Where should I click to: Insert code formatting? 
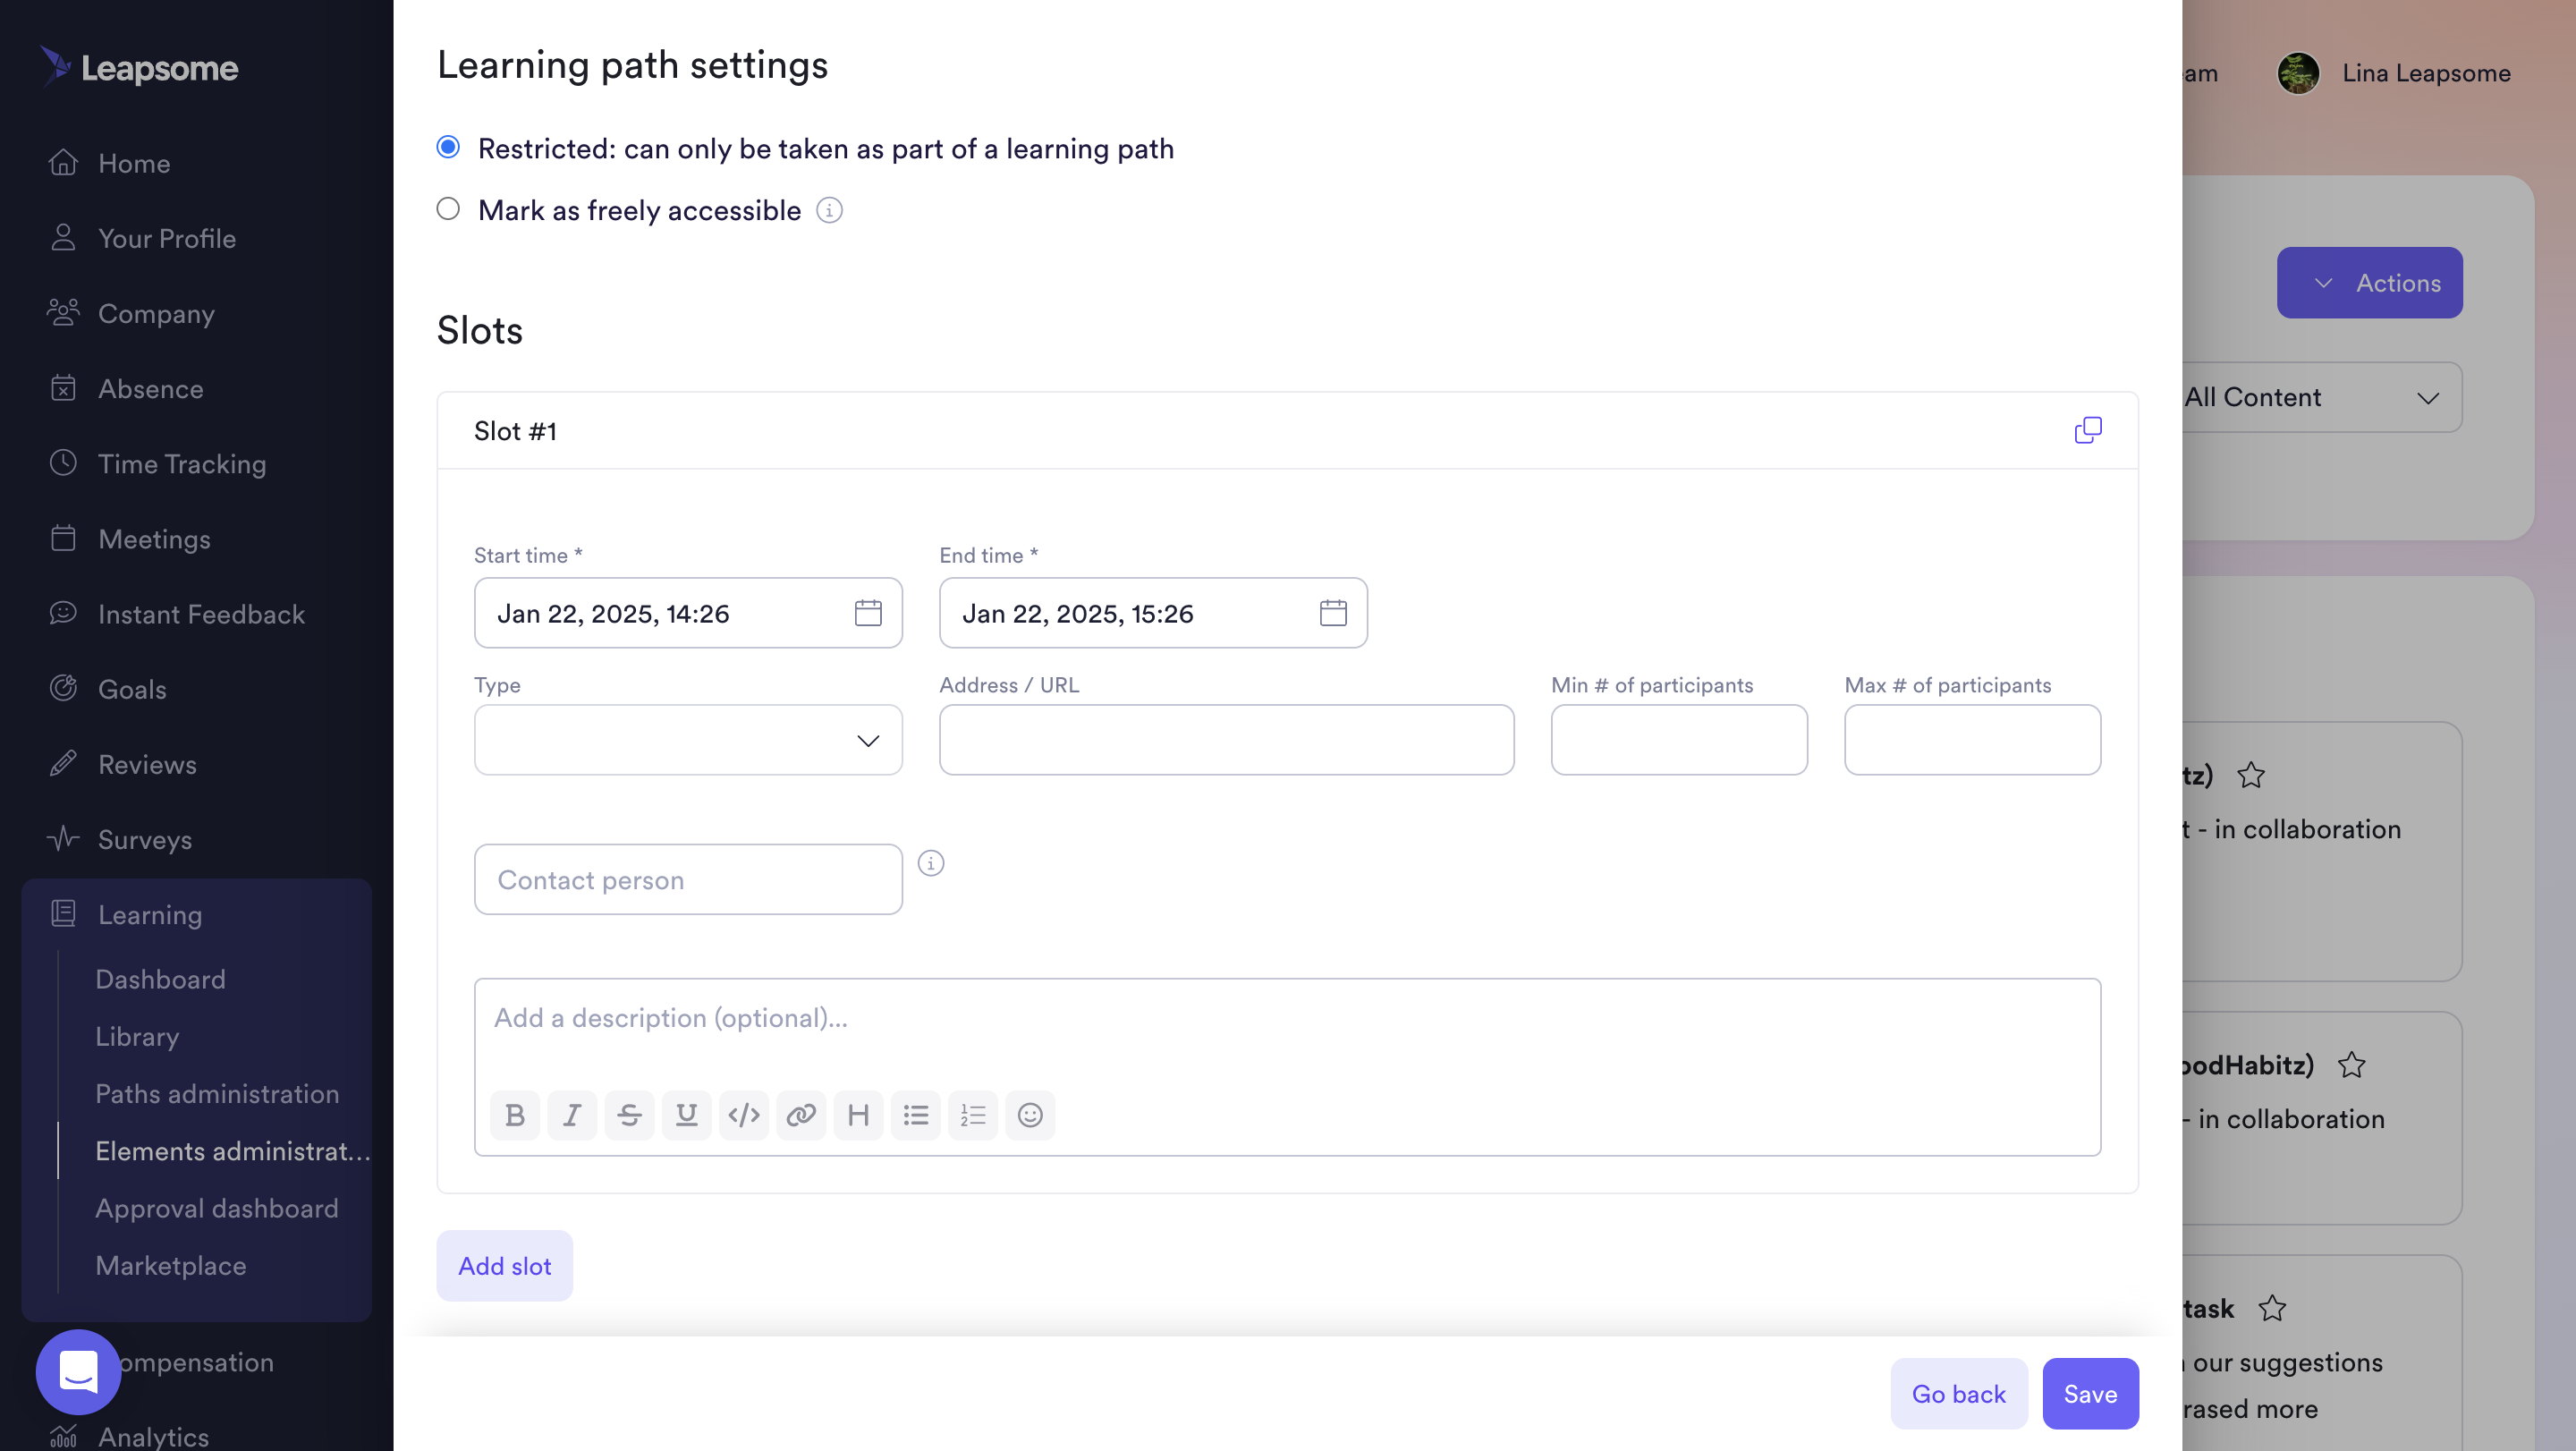[x=744, y=1115]
